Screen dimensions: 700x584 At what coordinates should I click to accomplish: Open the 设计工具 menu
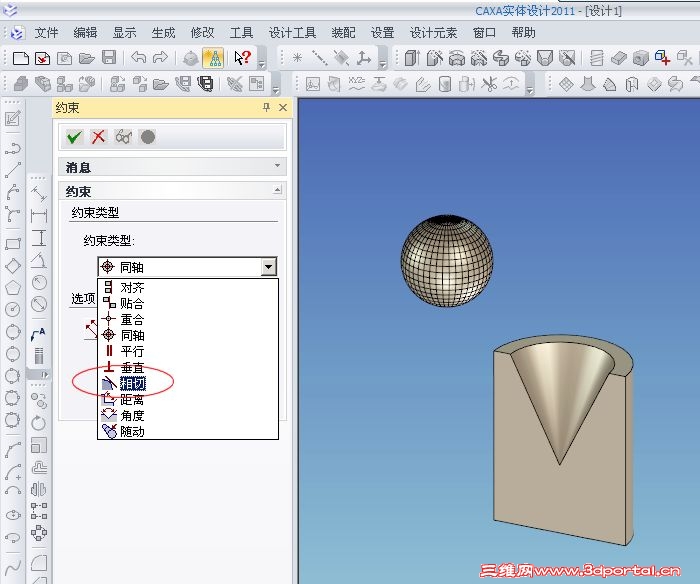(x=292, y=33)
